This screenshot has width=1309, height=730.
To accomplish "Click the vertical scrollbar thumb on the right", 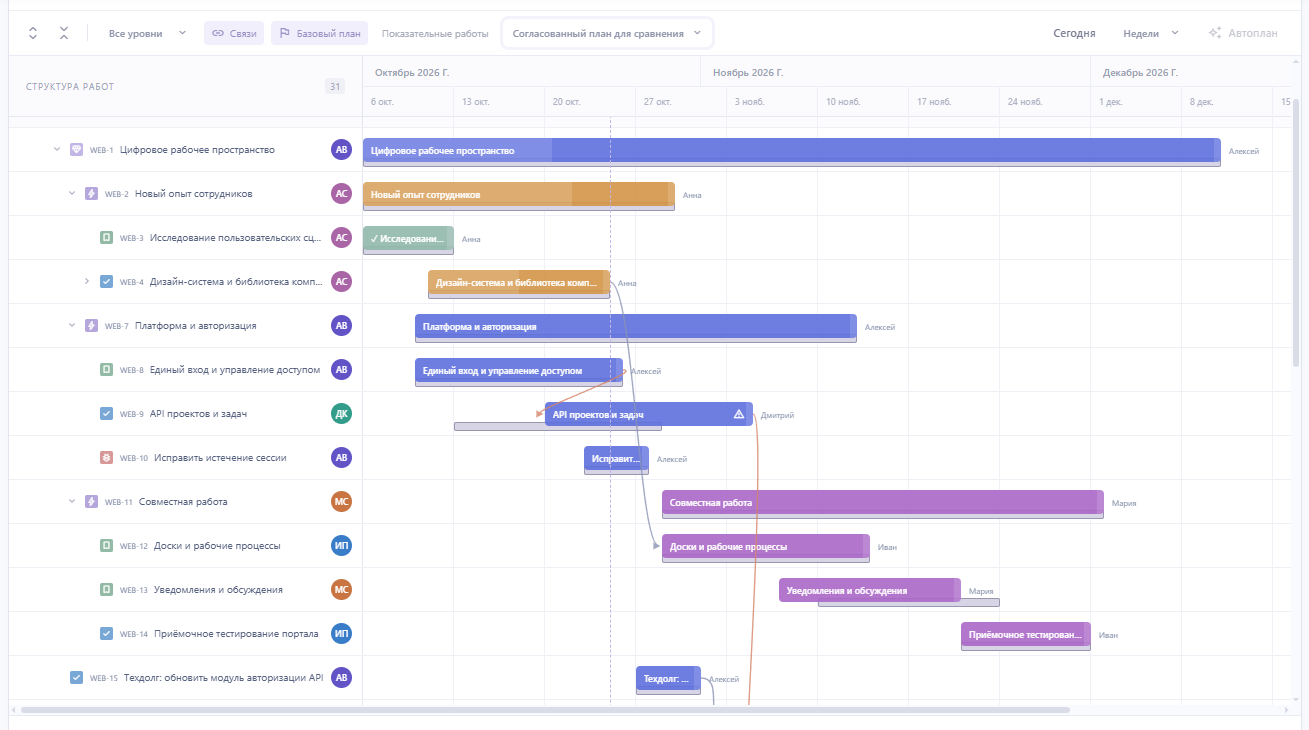I will (1297, 233).
